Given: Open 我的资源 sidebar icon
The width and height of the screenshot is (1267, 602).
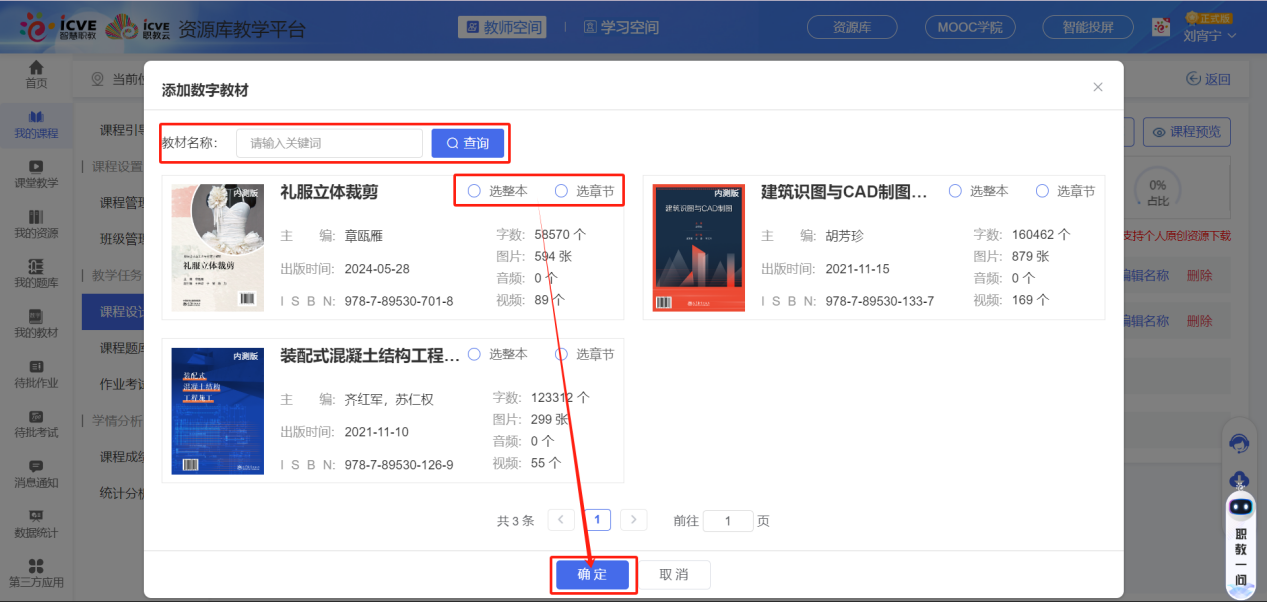Looking at the screenshot, I should pyautogui.click(x=36, y=224).
